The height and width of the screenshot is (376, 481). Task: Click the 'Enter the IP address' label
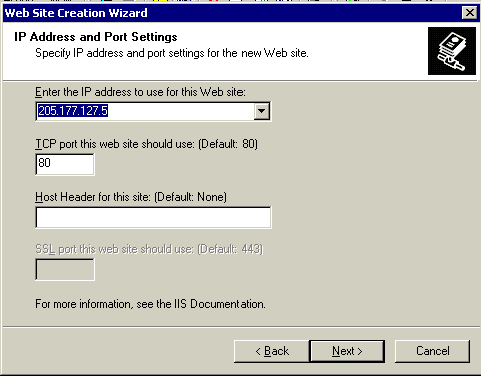(x=140, y=92)
